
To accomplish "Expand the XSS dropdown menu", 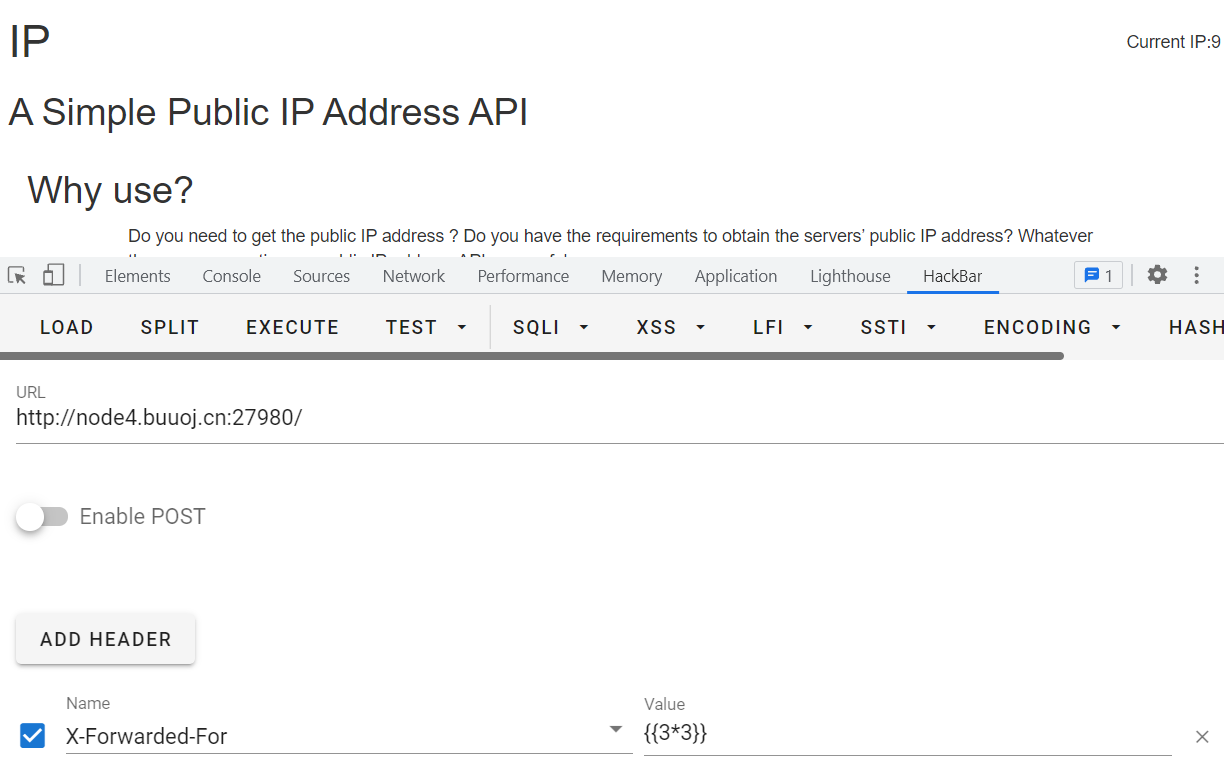I will (x=671, y=327).
